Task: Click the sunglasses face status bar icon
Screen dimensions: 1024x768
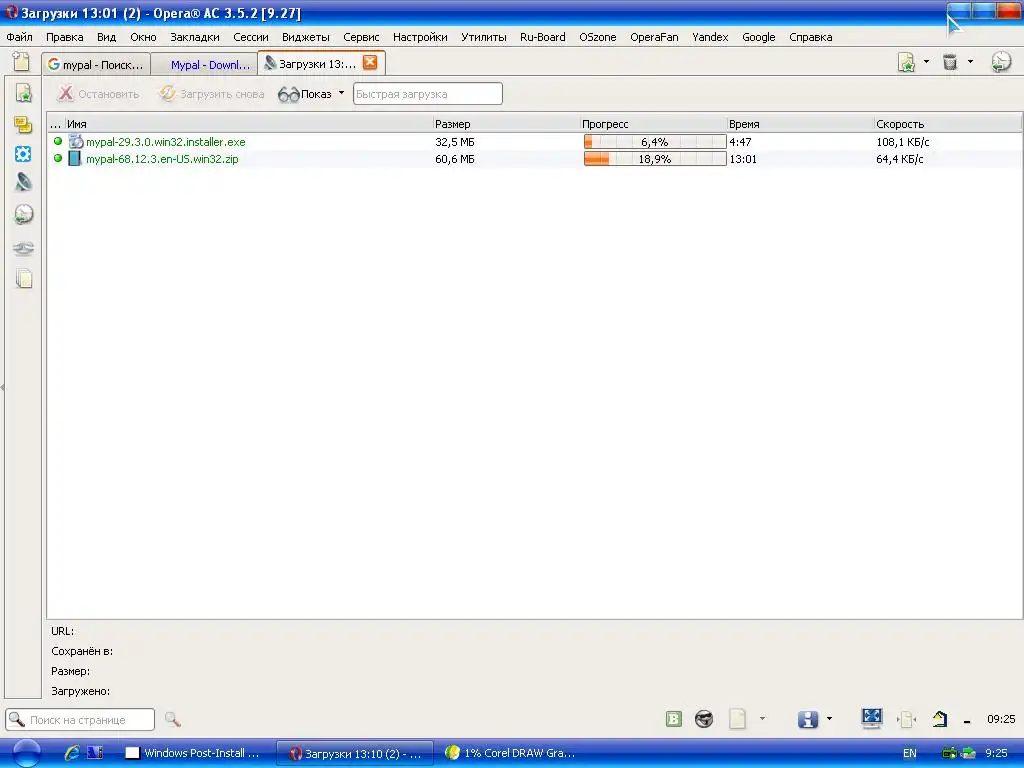Action: coord(704,719)
